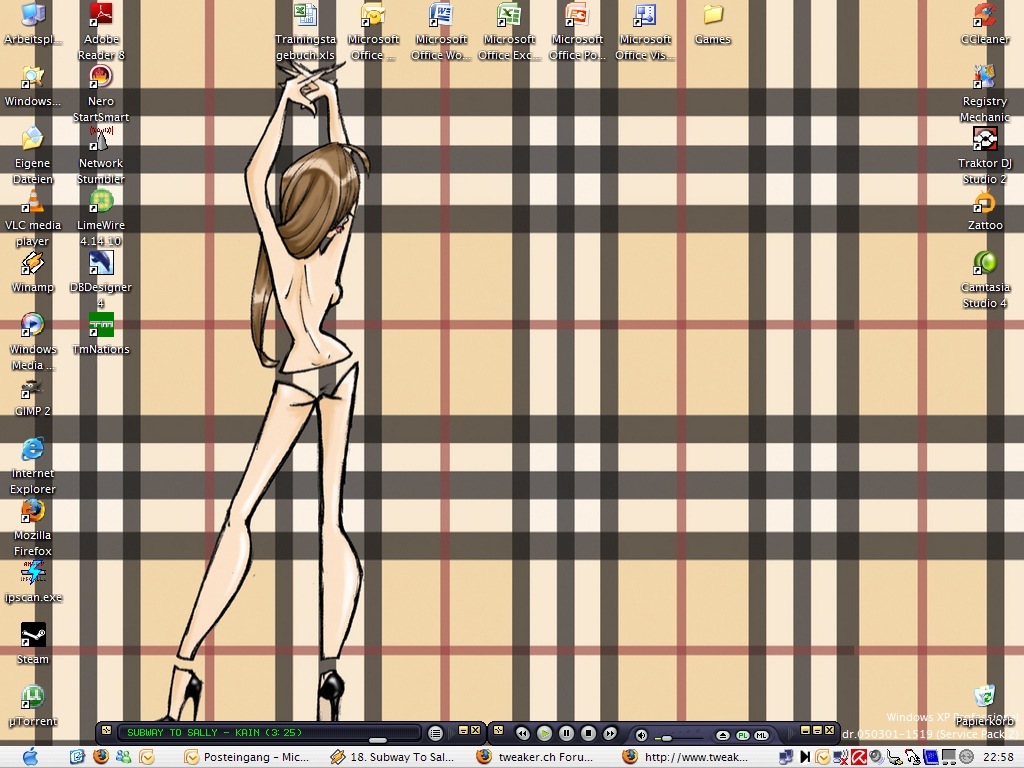Screen dimensions: 1024x768
Task: Pause the song in the Winamp player
Action: (x=566, y=734)
